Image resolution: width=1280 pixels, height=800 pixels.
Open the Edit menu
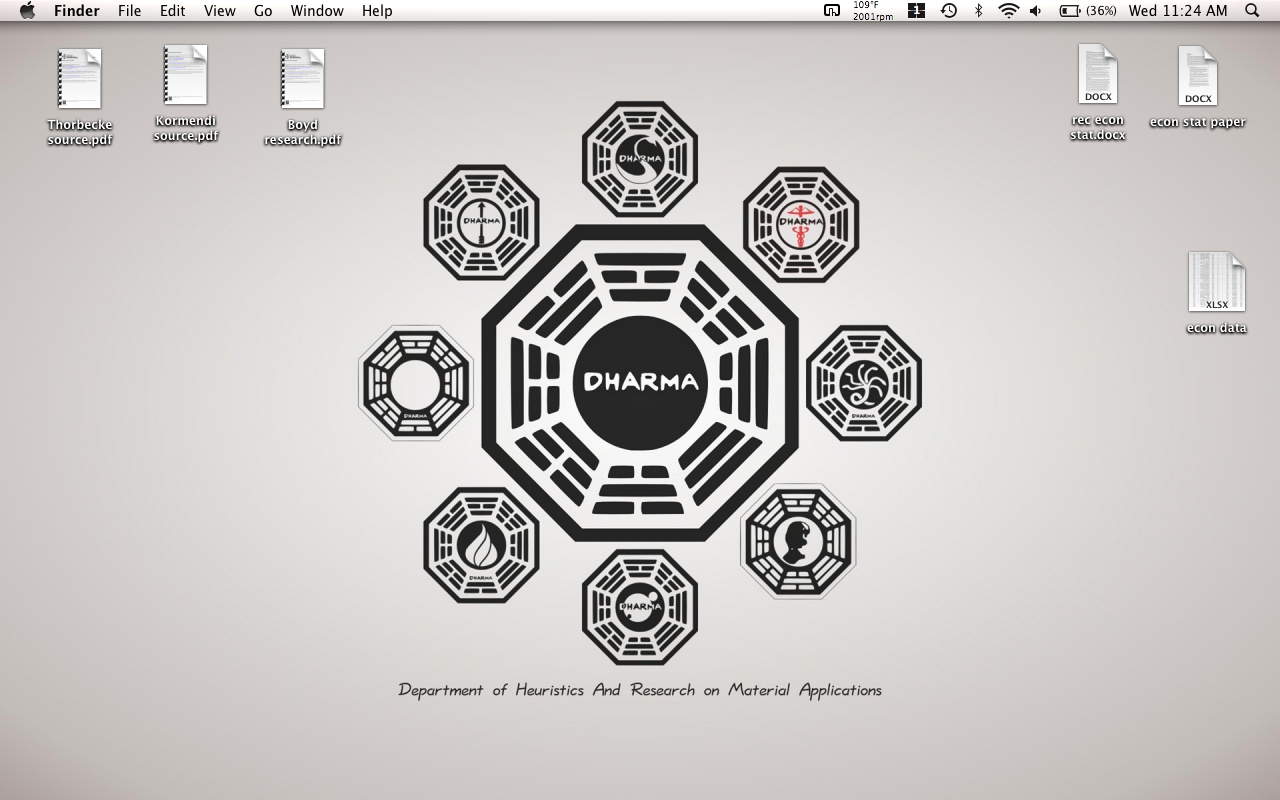(x=173, y=11)
